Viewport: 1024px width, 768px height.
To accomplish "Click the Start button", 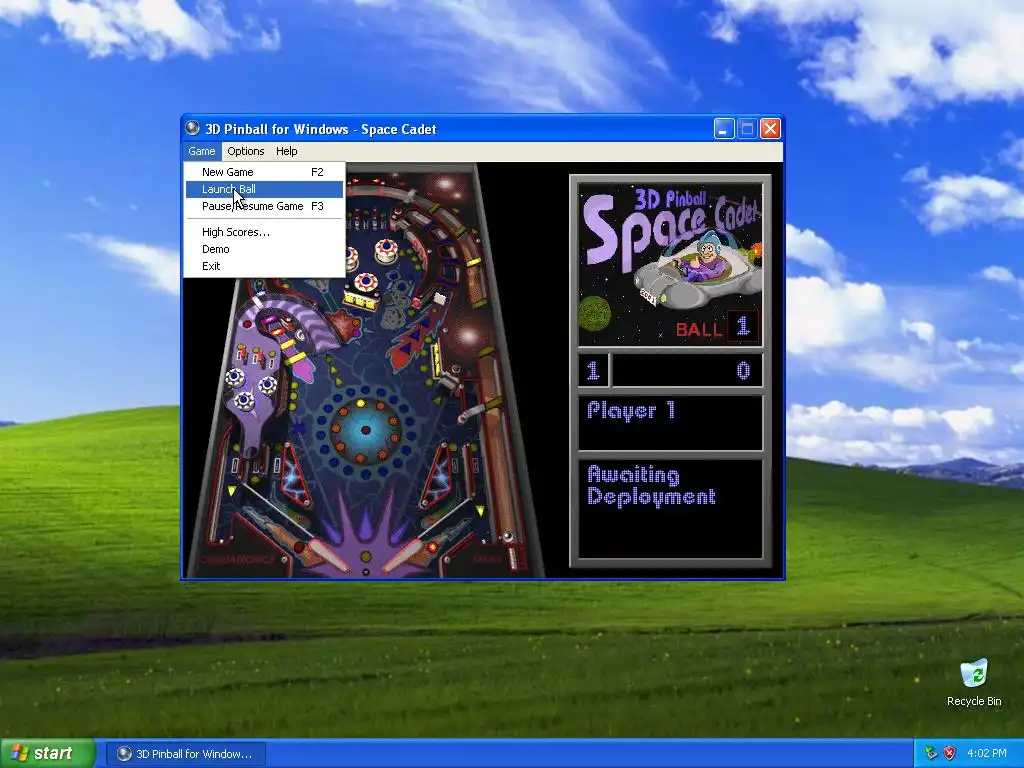I will [48, 753].
